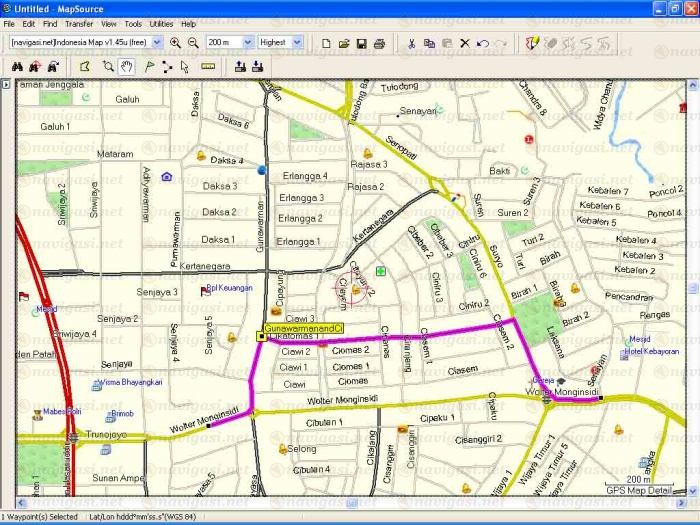Select the Waypoint flag tool
The width and height of the screenshot is (700, 525).
tap(148, 67)
